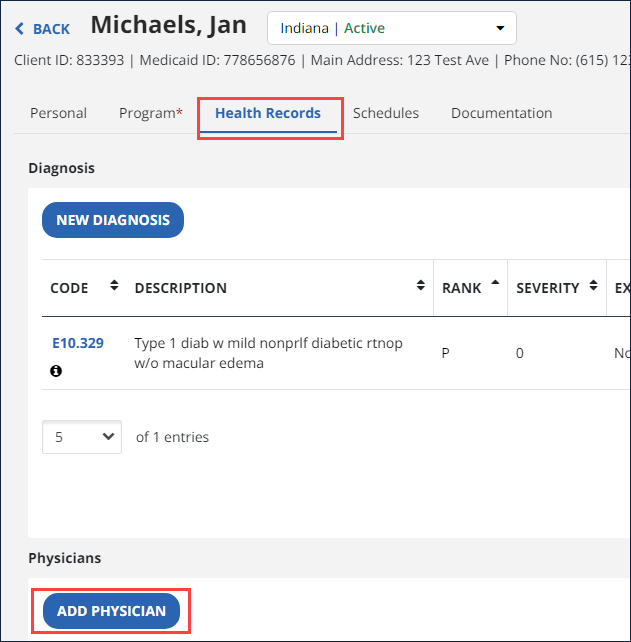Toggle the RANK column sort arrow
Screen dimensions: 631x642
pyautogui.click(x=493, y=287)
